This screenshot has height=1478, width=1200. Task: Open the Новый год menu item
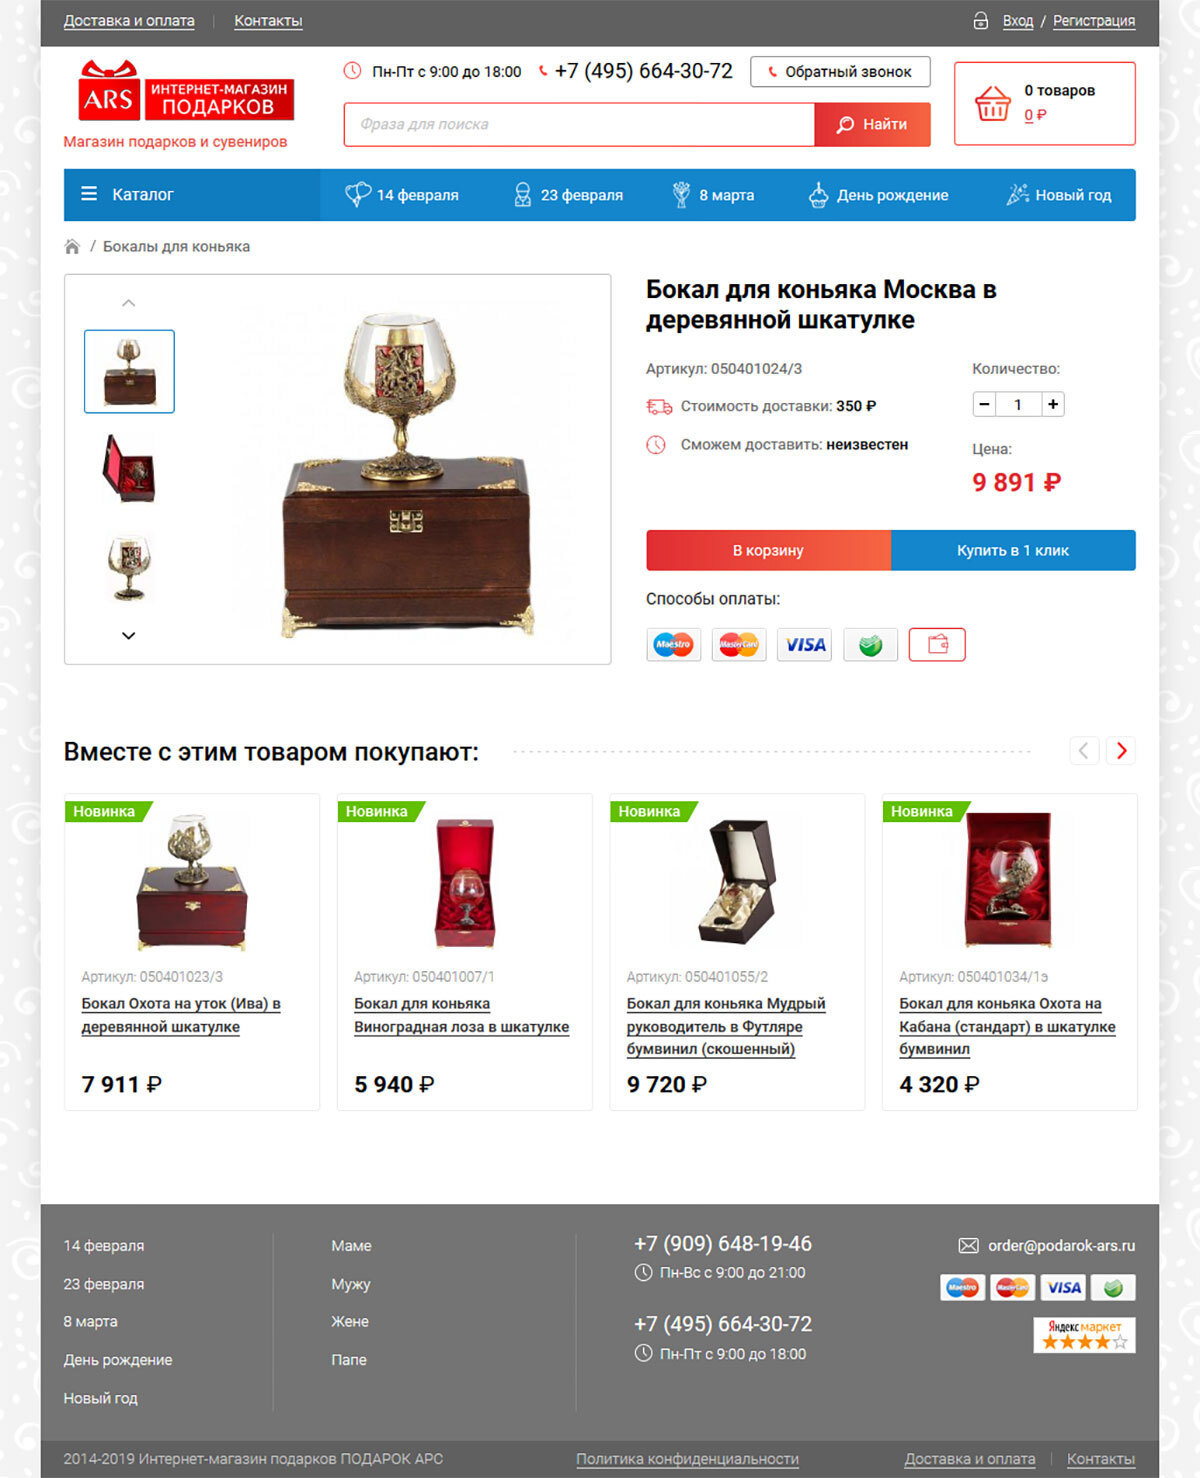(x=1059, y=195)
